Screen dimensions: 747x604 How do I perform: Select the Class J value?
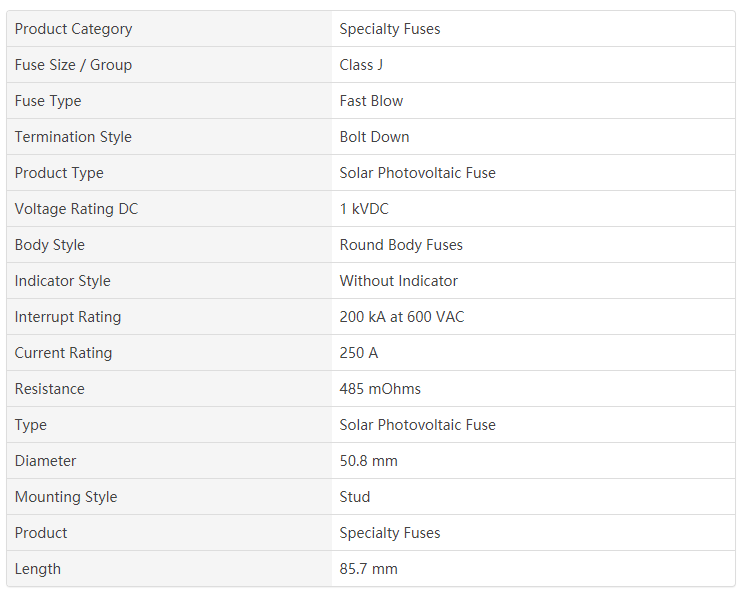pos(361,65)
